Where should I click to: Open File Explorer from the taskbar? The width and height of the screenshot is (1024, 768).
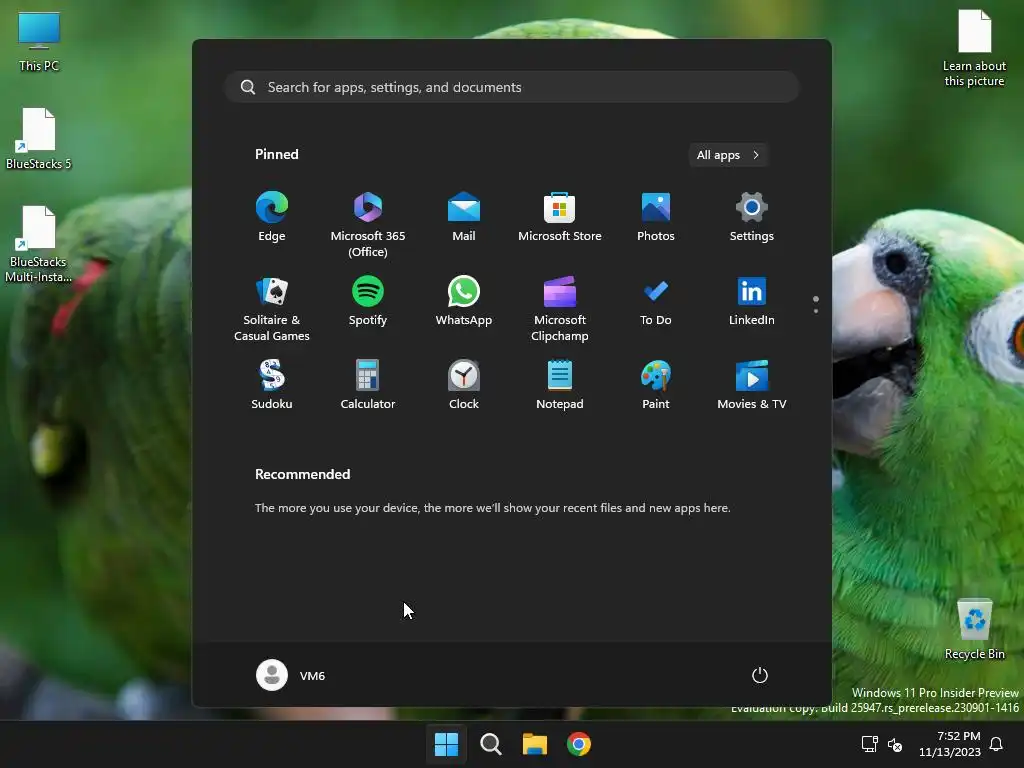point(535,744)
